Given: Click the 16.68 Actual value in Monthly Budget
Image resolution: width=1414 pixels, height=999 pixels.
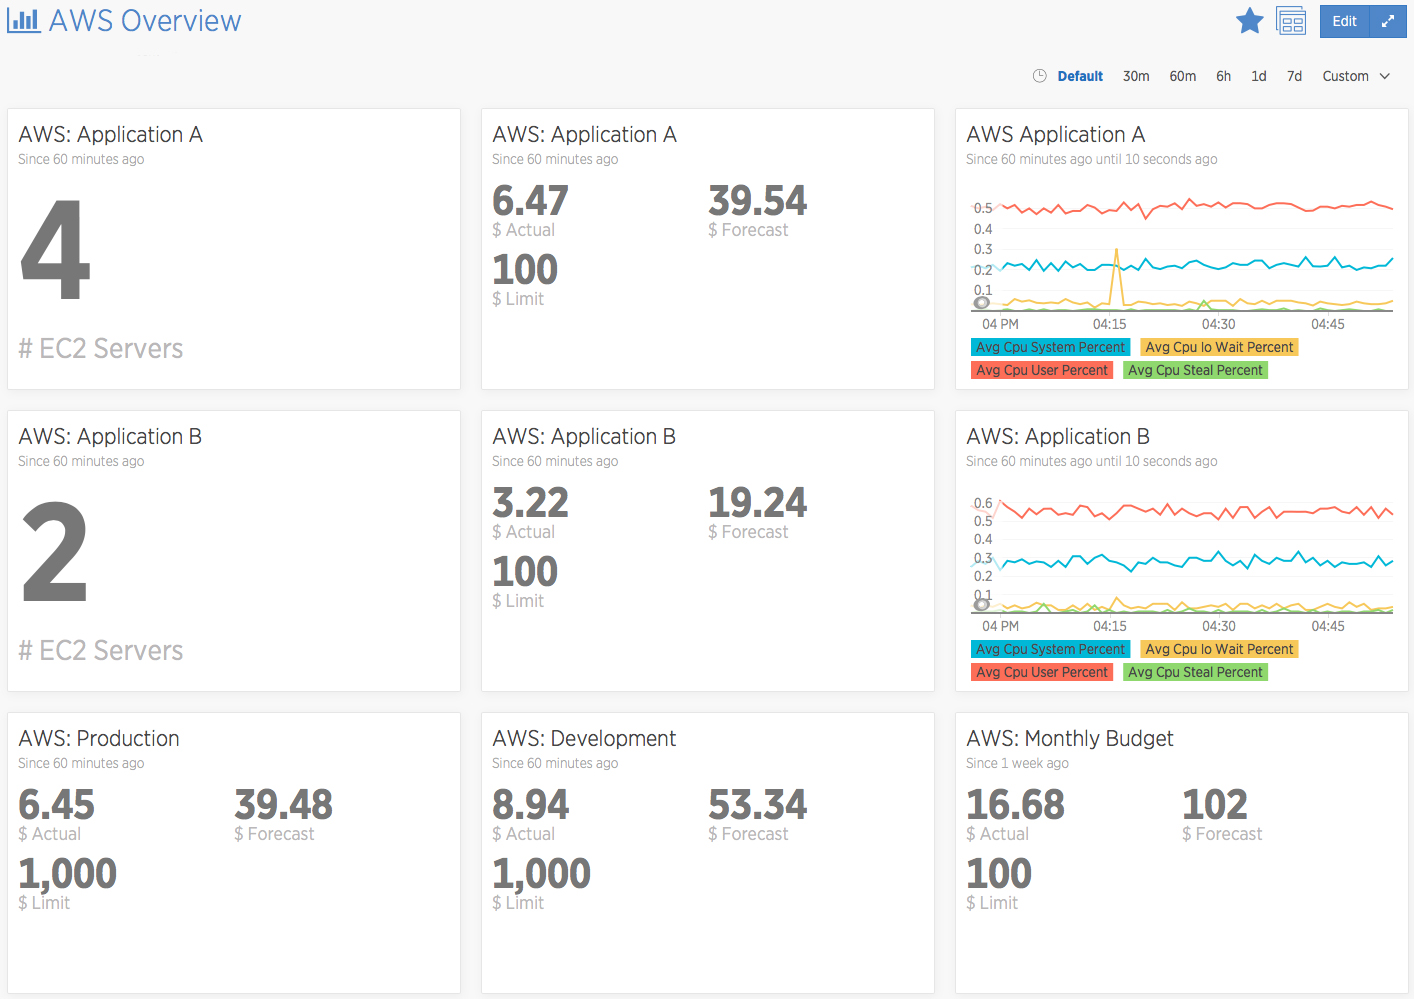Looking at the screenshot, I should 1015,805.
